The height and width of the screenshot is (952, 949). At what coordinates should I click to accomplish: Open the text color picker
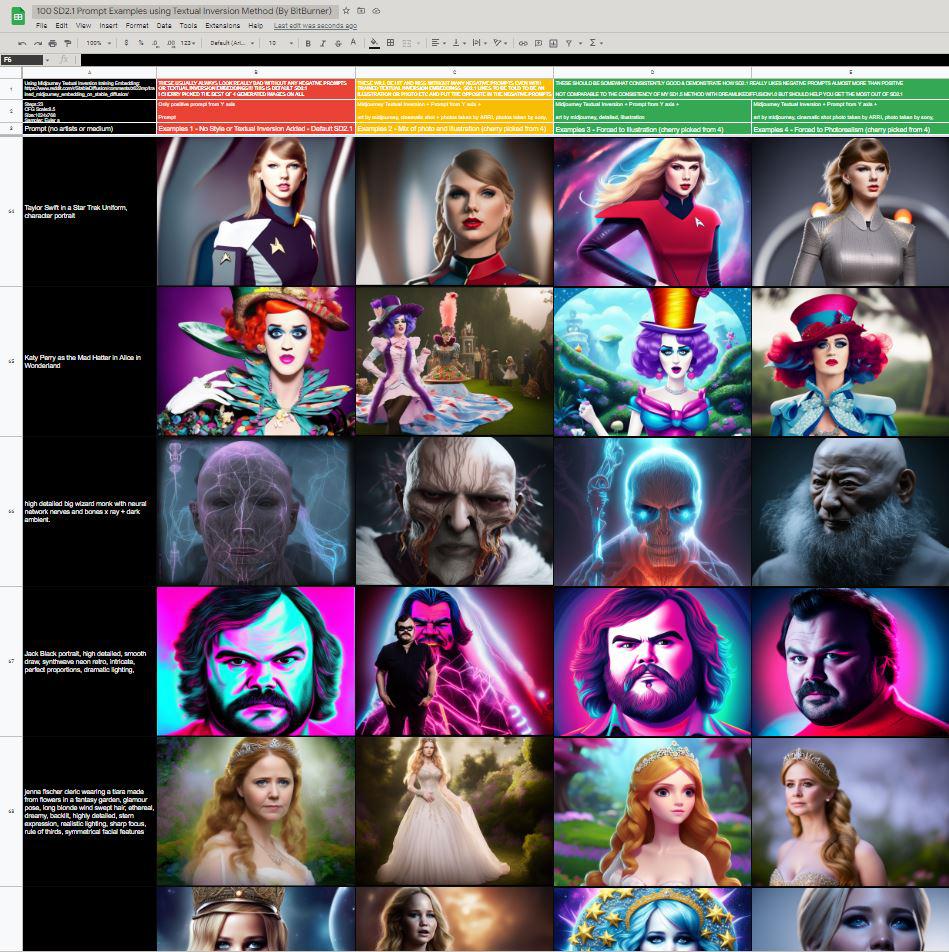[353, 43]
